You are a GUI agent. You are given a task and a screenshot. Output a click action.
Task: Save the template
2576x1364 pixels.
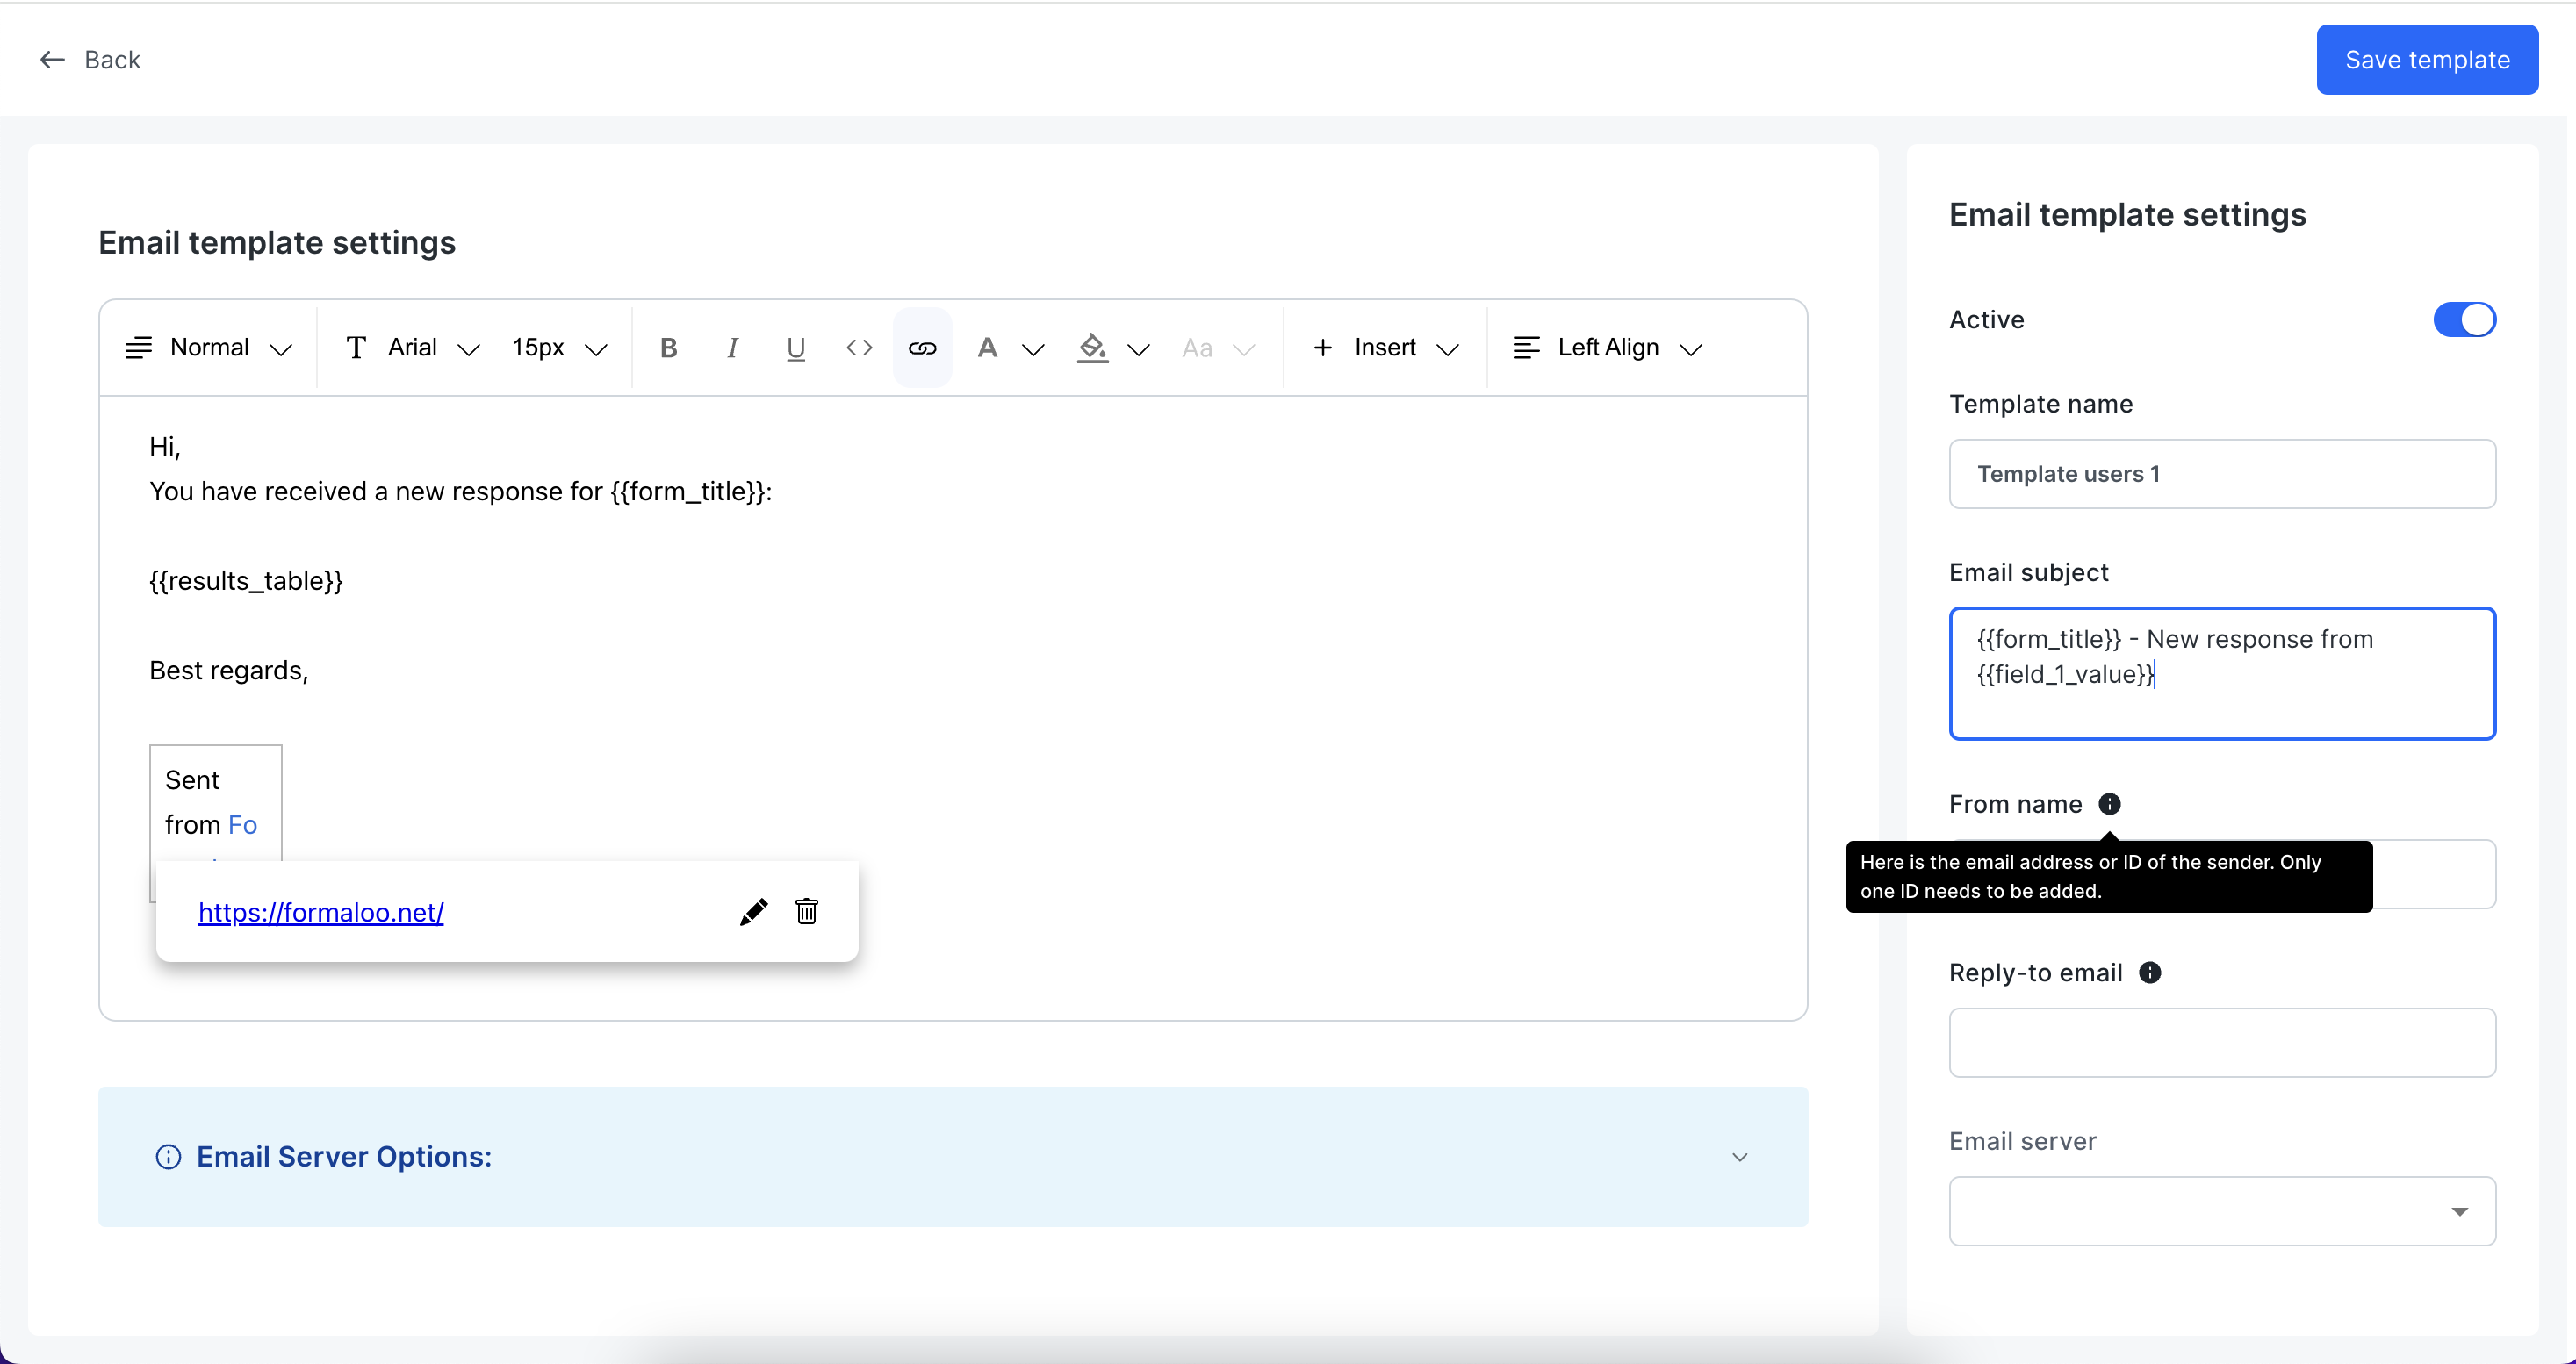click(2427, 60)
